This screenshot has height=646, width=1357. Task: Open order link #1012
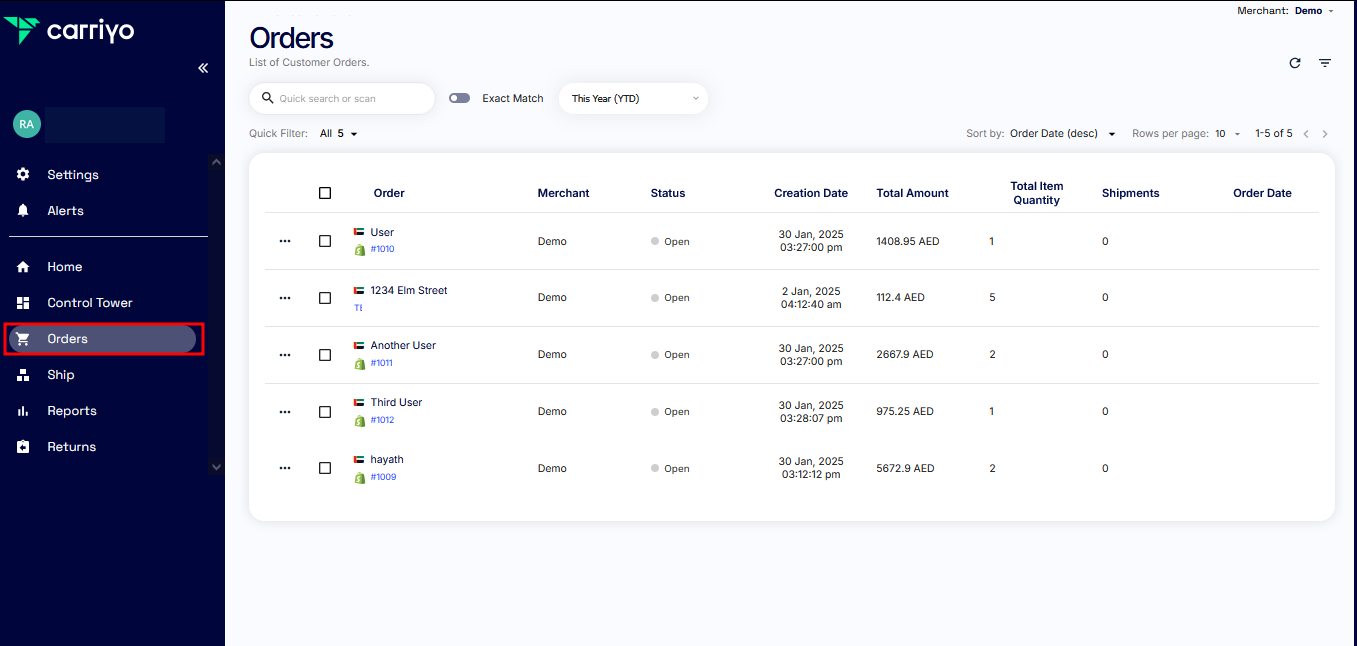coord(382,420)
